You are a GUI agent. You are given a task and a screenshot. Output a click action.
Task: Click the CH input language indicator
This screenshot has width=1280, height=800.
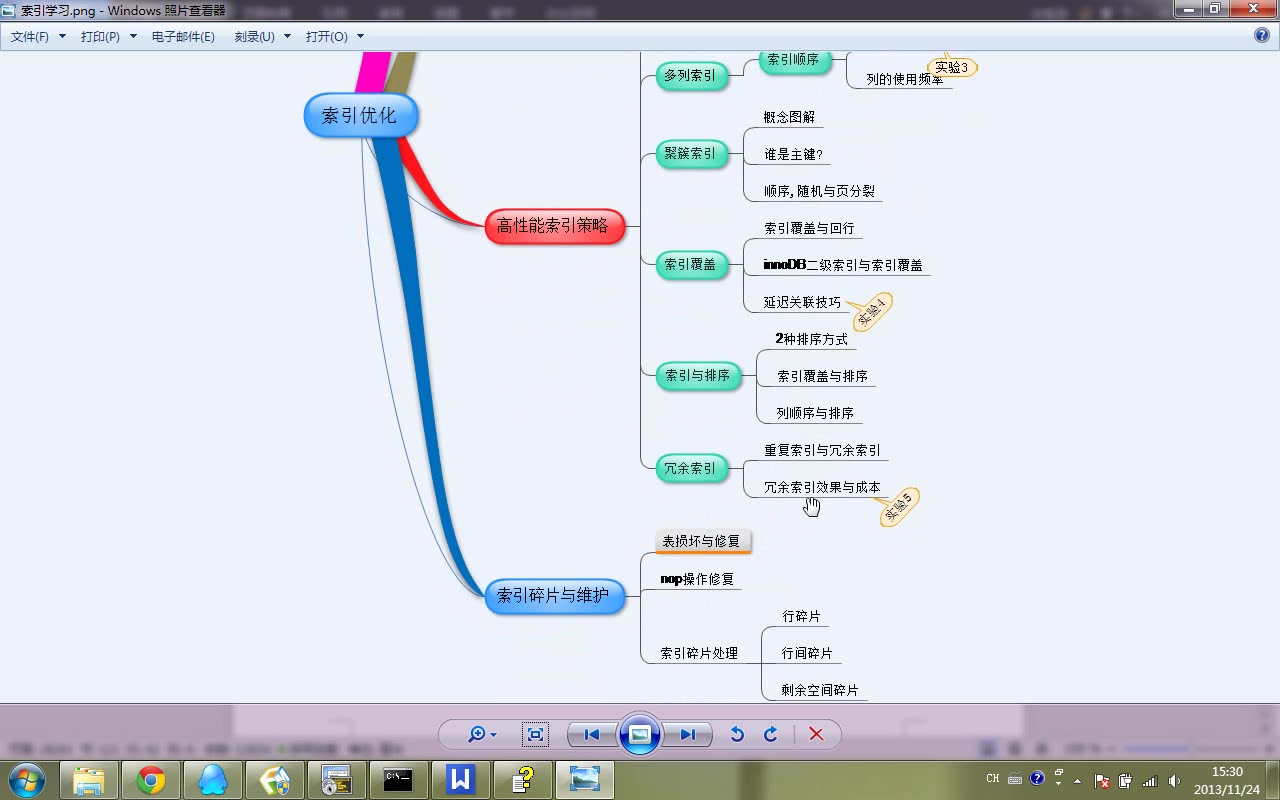coord(993,778)
